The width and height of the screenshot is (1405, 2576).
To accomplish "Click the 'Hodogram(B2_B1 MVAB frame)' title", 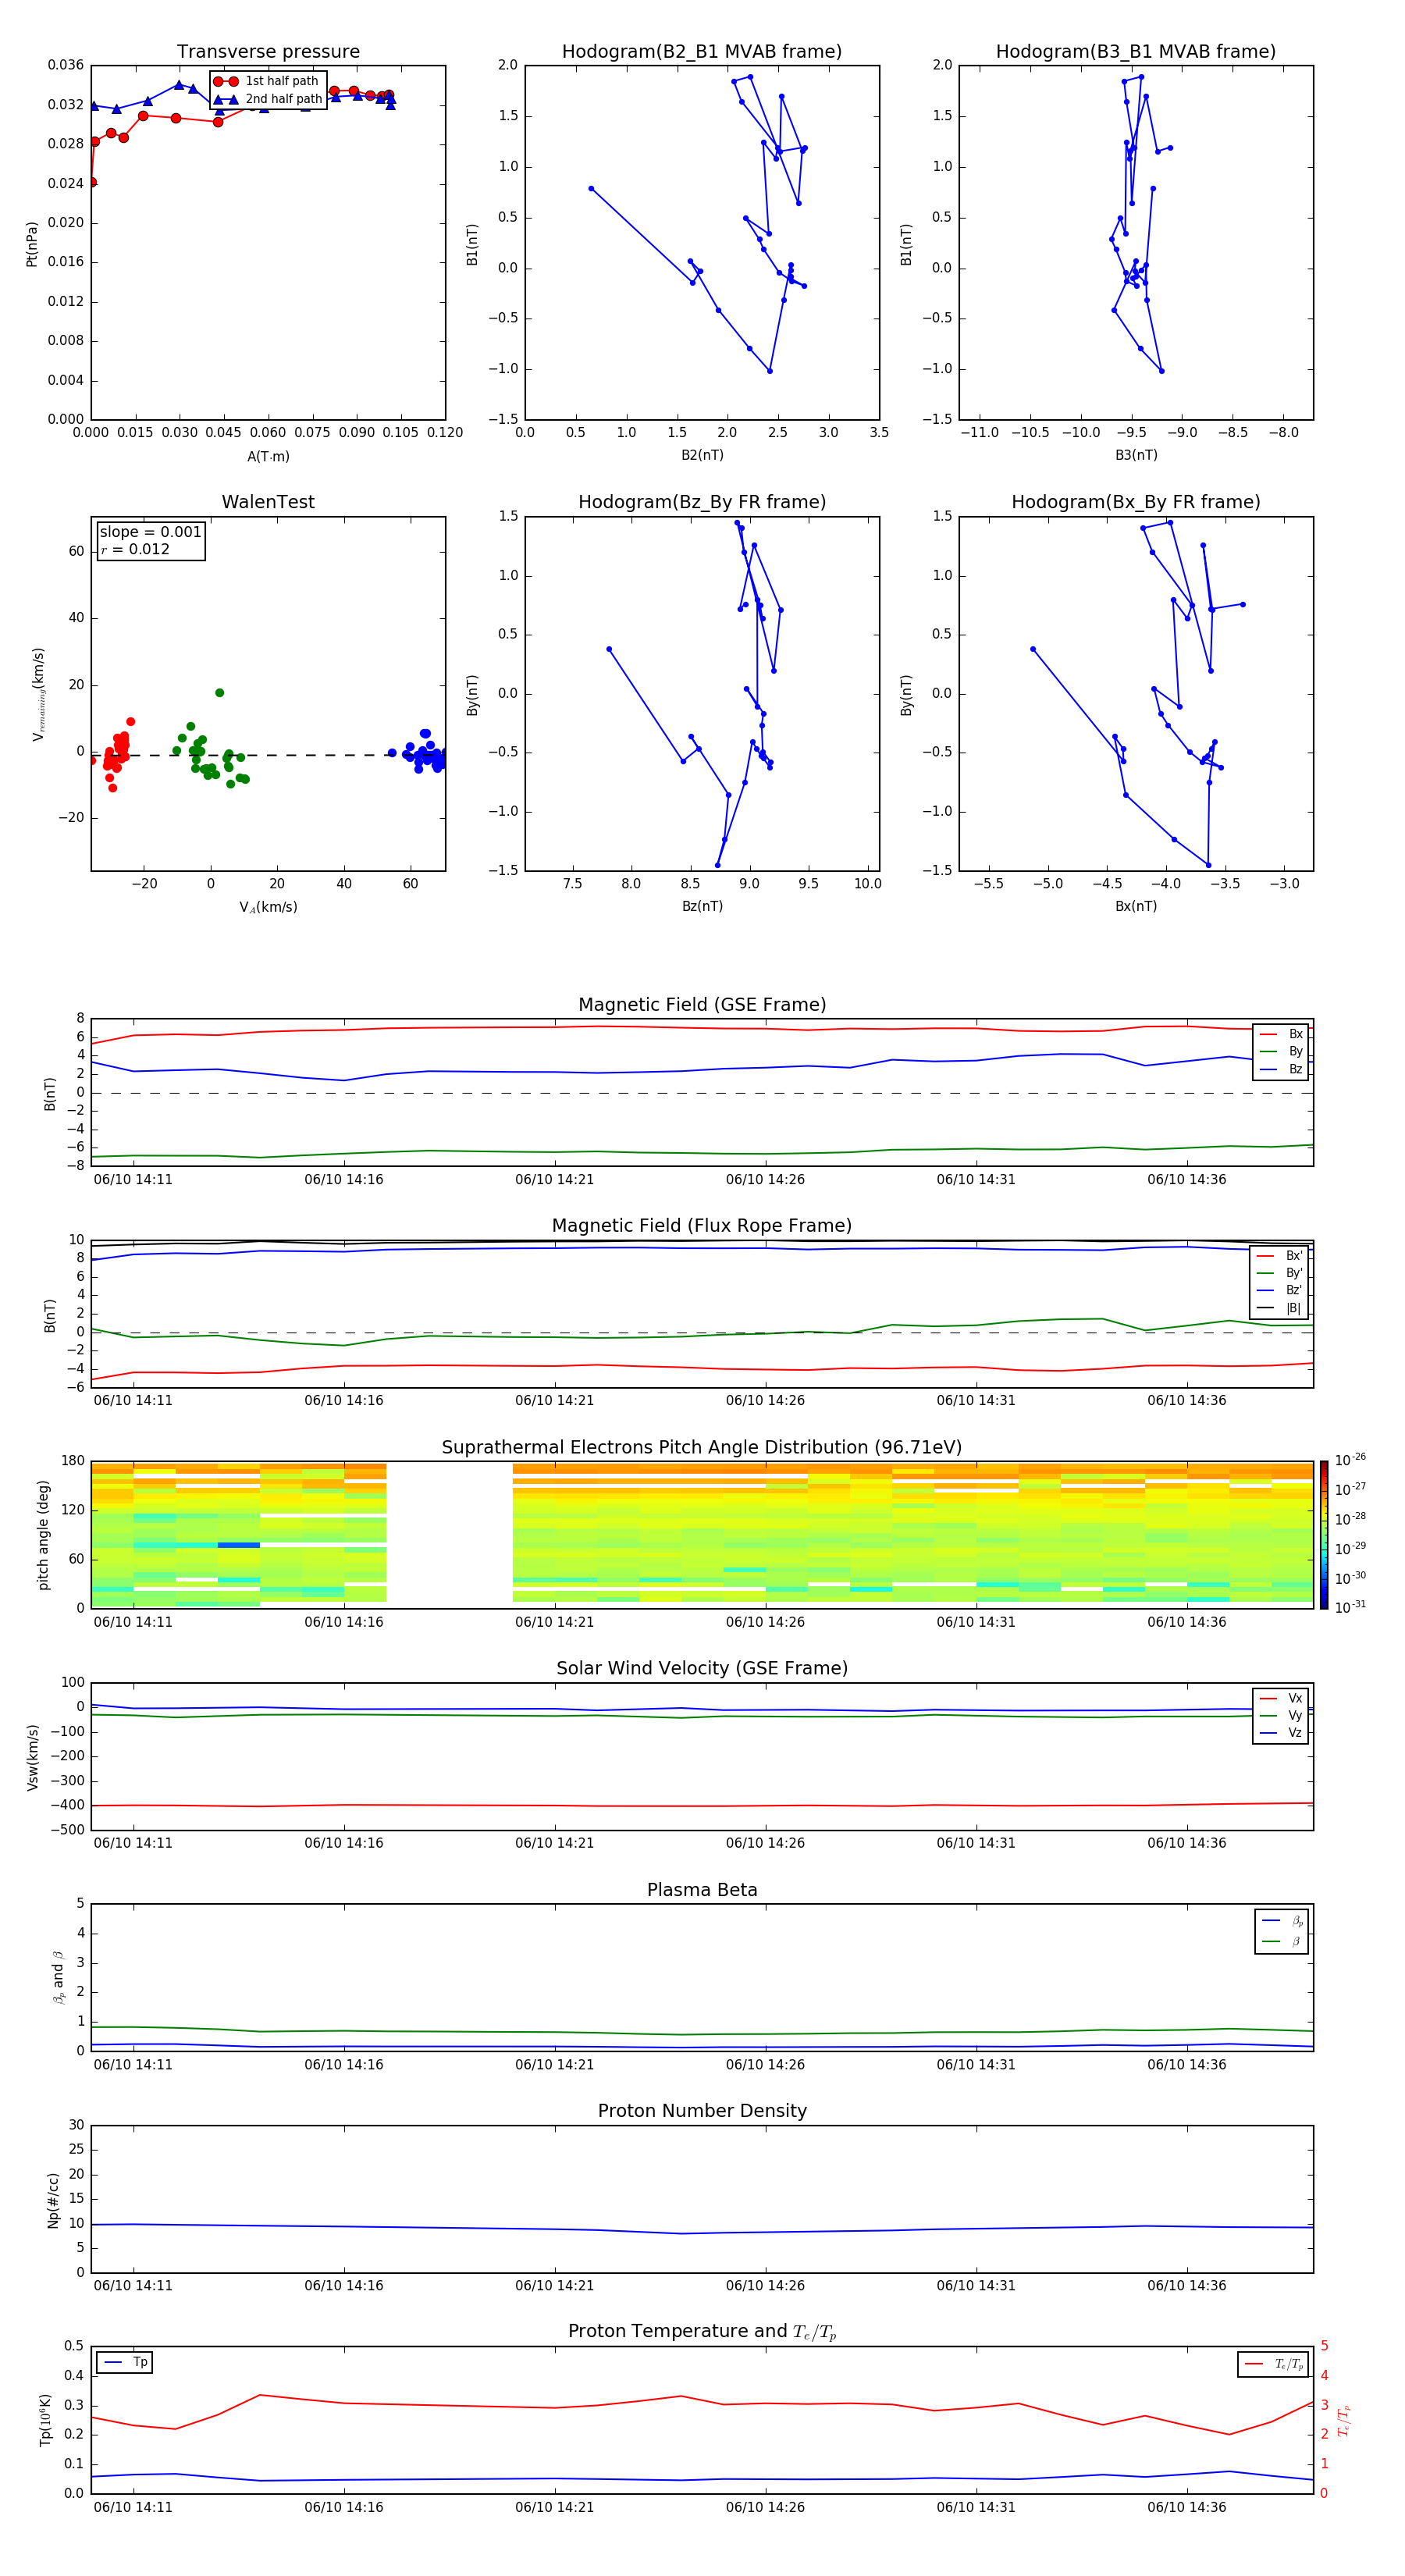I will point(702,52).
